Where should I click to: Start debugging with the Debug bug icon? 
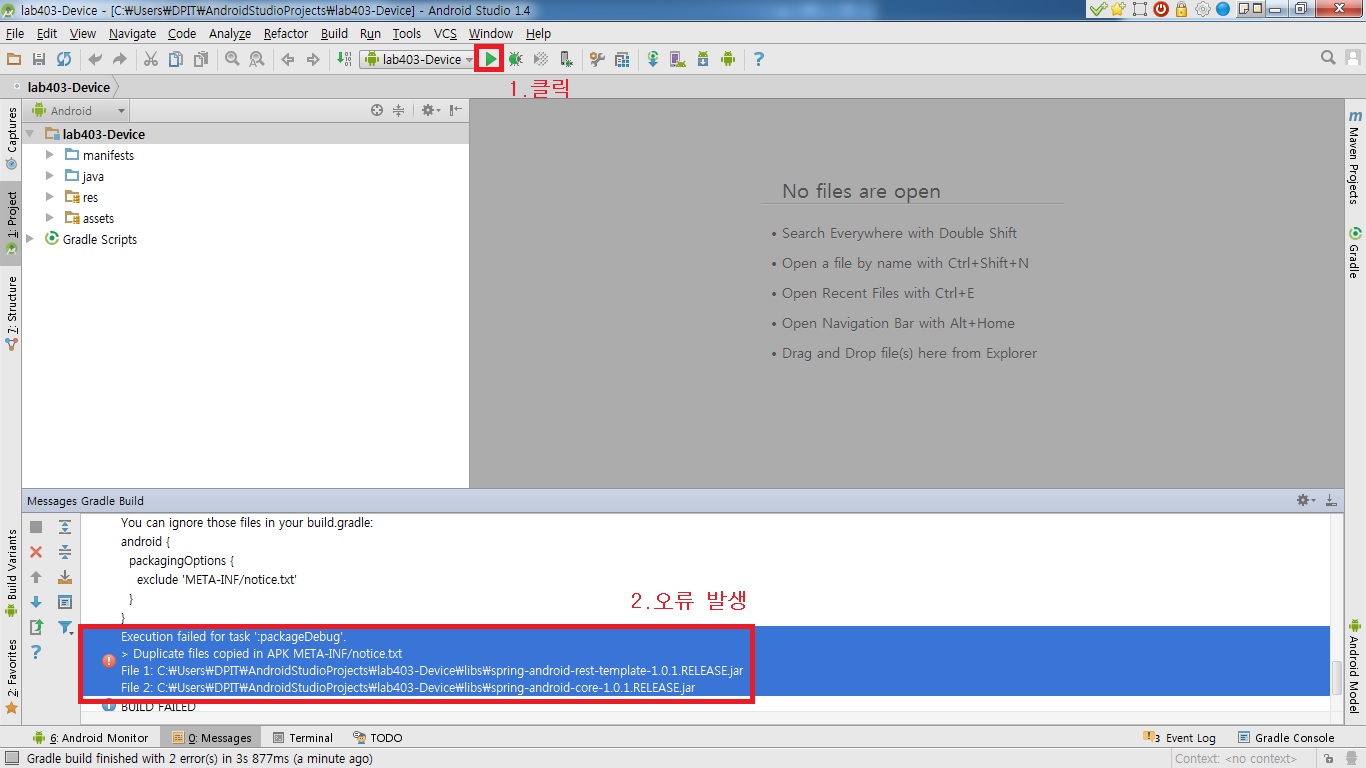(516, 59)
